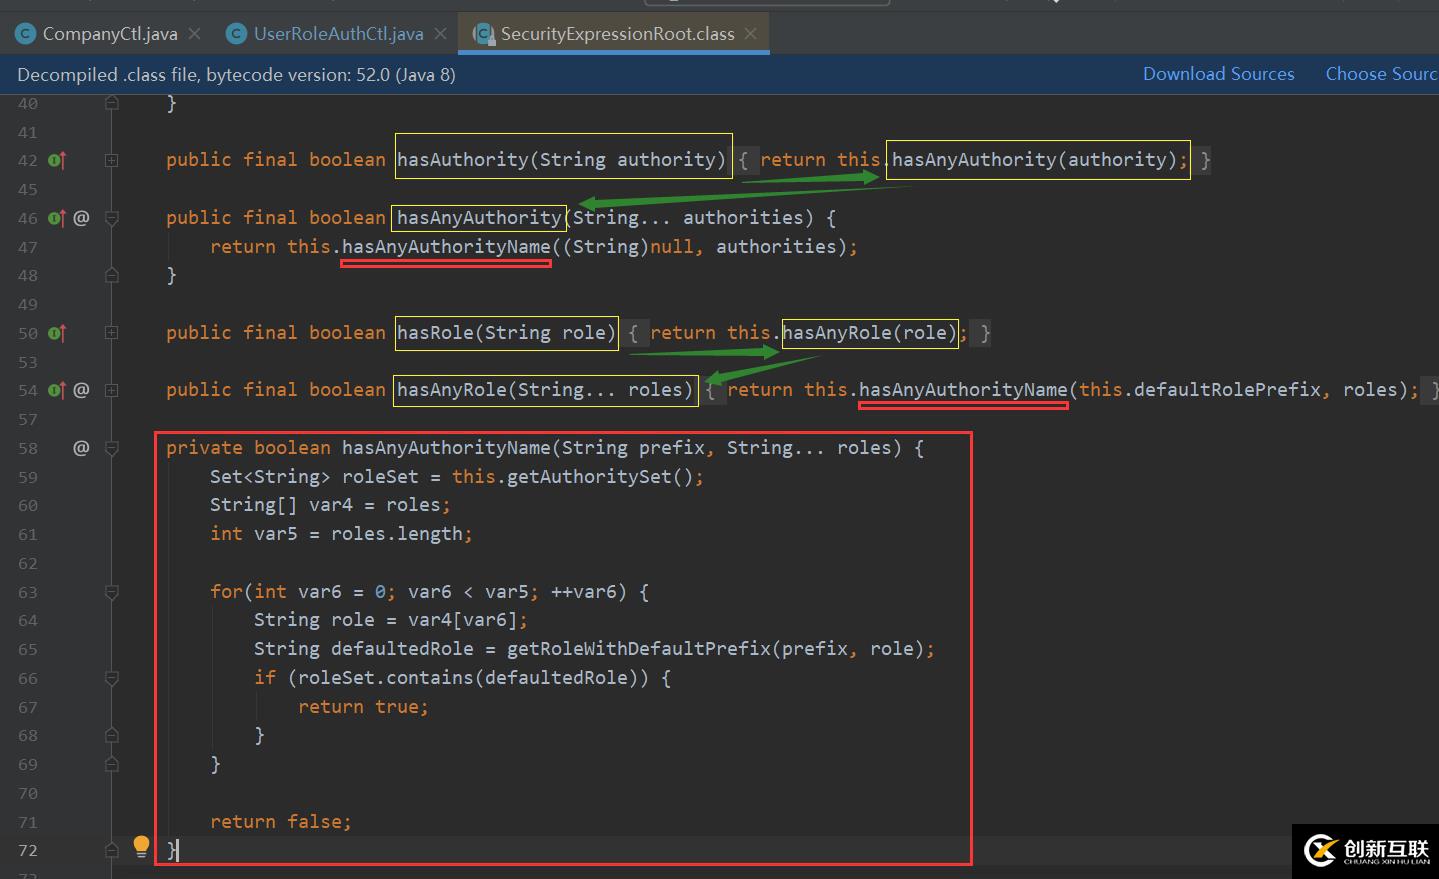Expand the folded hasRole method on line 50
The height and width of the screenshot is (879, 1439).
(112, 333)
